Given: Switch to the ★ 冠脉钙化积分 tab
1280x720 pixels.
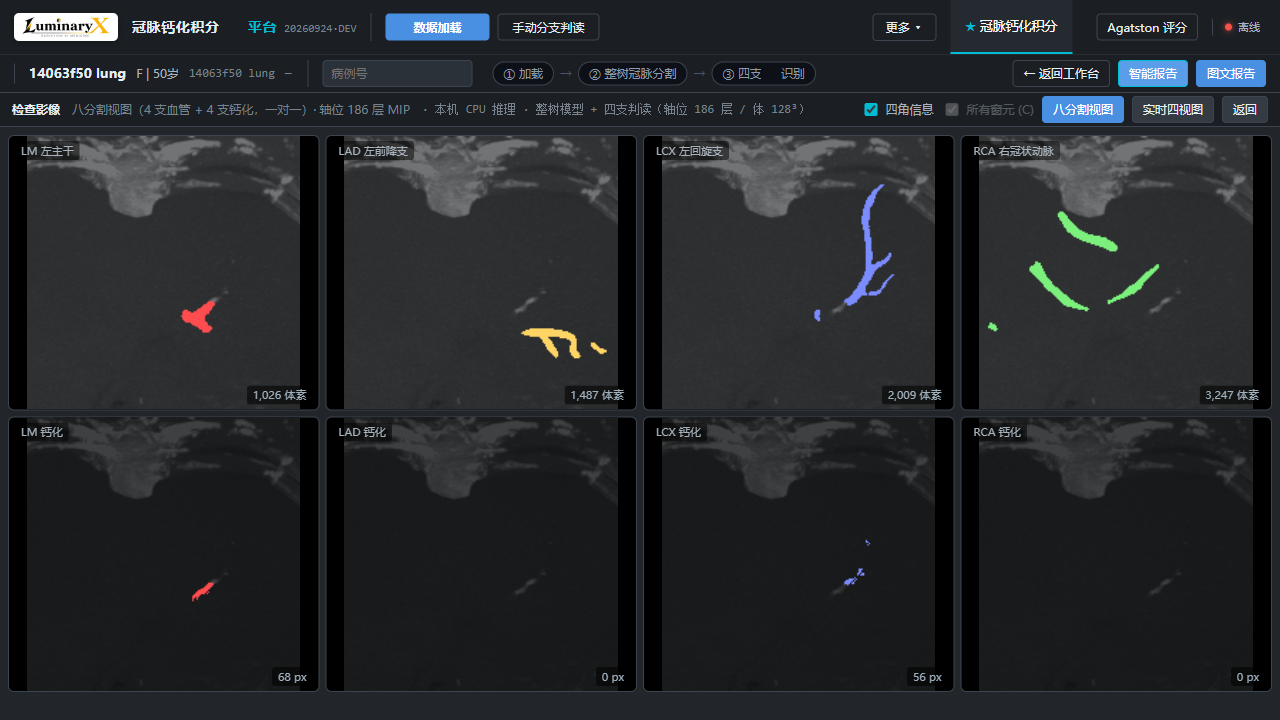Looking at the screenshot, I should 1011,27.
